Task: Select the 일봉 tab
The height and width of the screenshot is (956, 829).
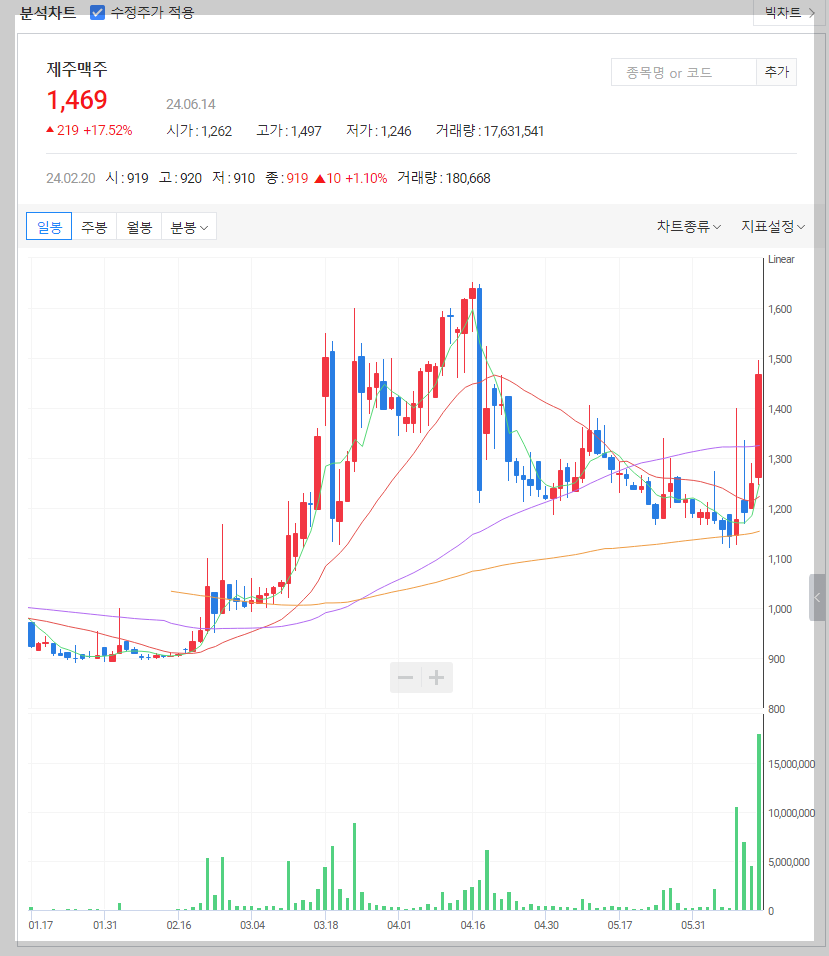Action: pyautogui.click(x=49, y=227)
